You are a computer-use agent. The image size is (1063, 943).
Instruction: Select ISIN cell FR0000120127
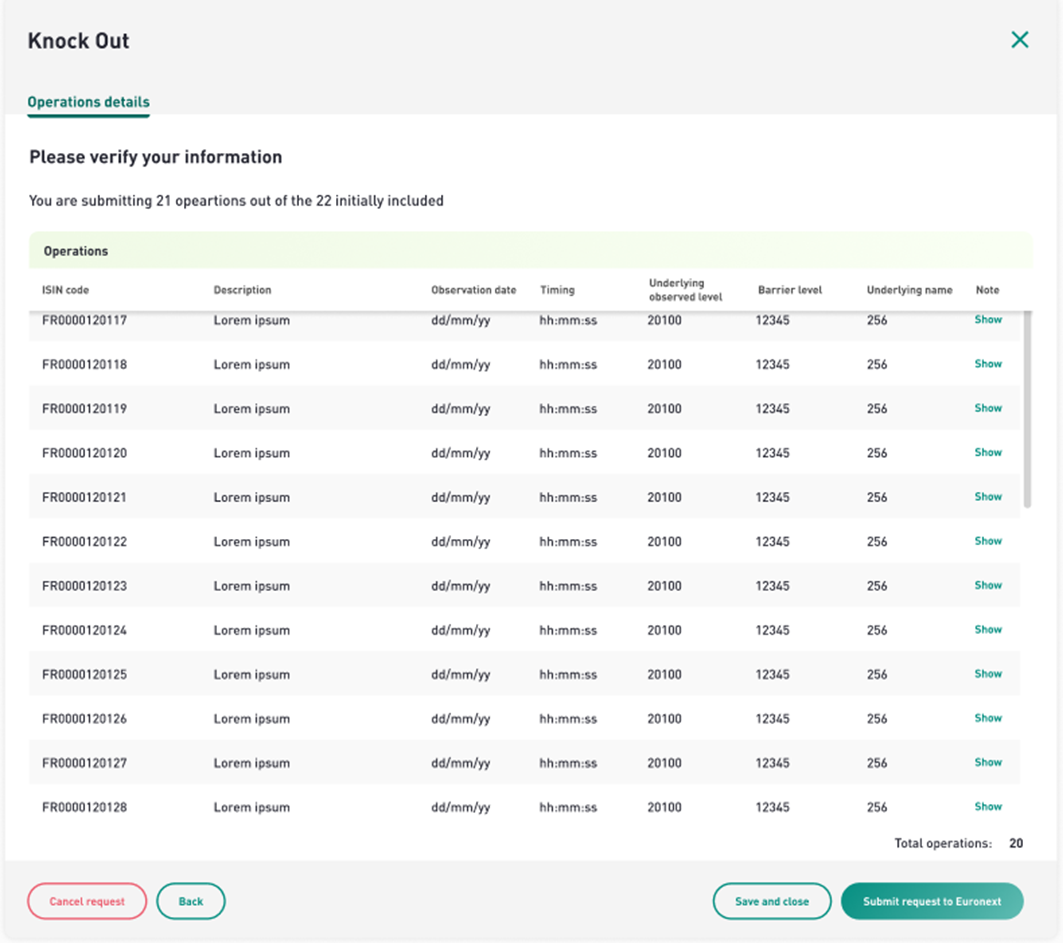point(84,763)
